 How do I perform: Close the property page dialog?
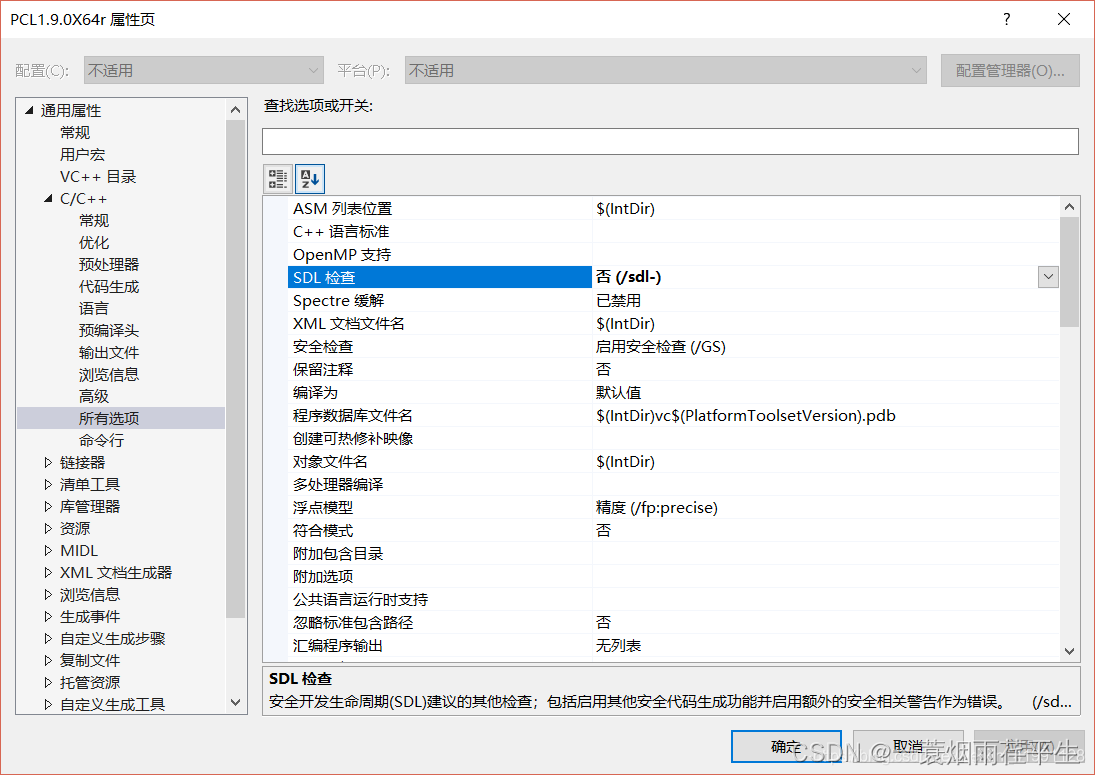(x=1064, y=19)
